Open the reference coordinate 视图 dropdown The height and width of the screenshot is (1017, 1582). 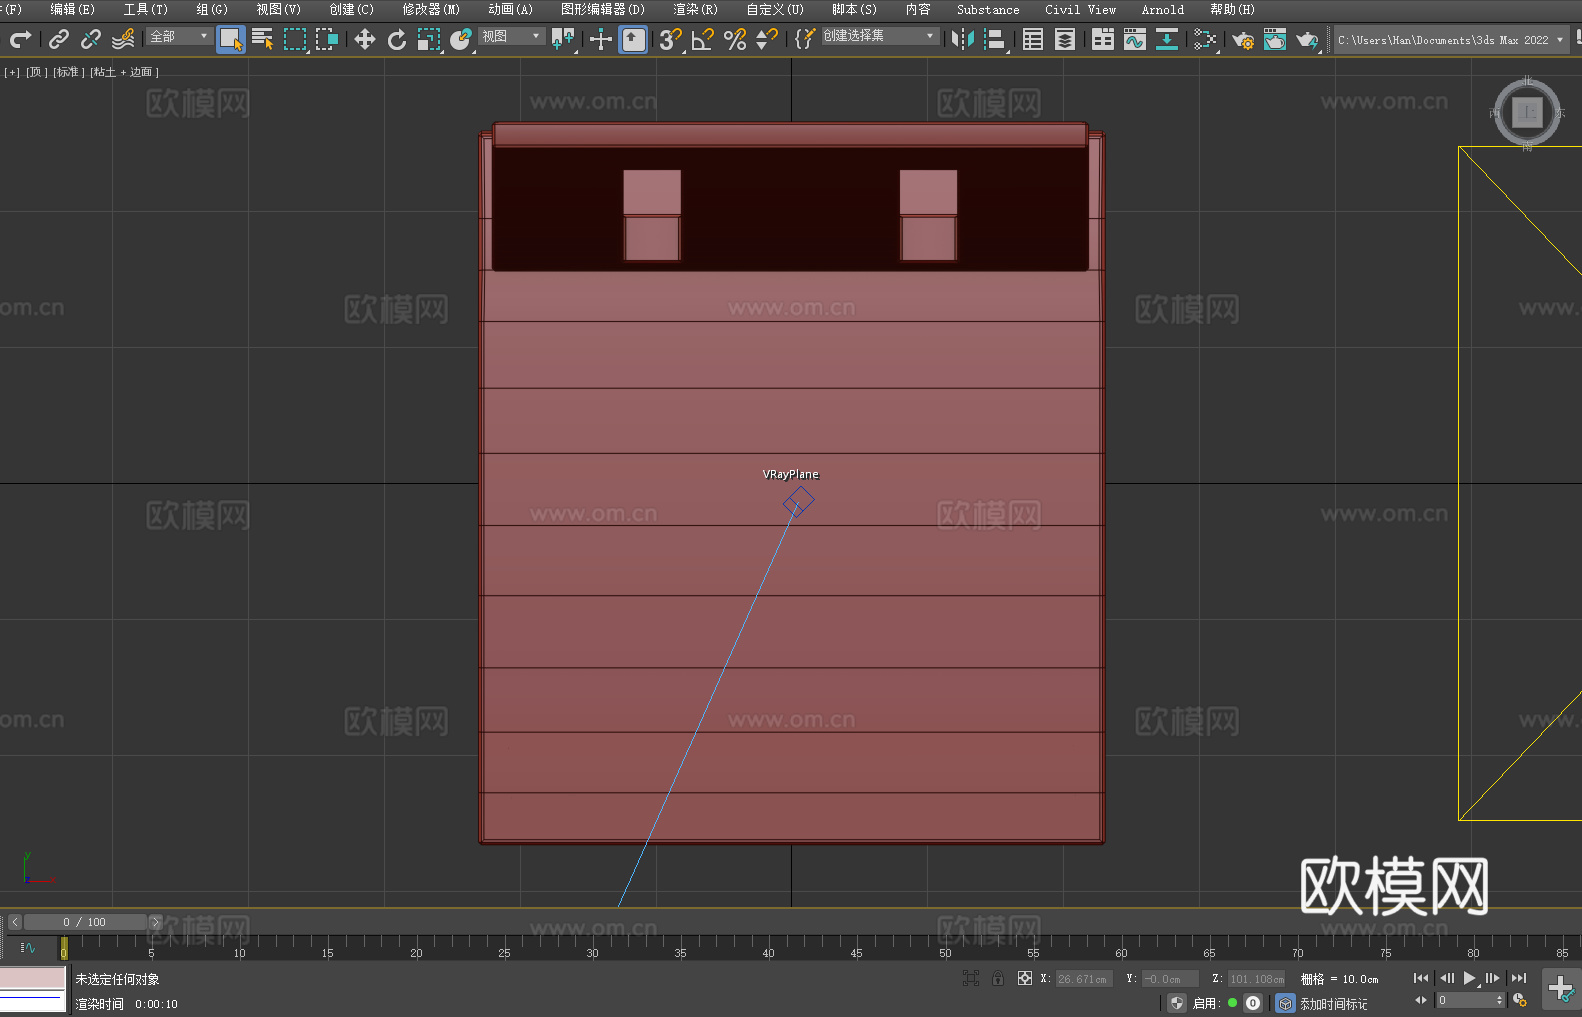click(x=511, y=36)
